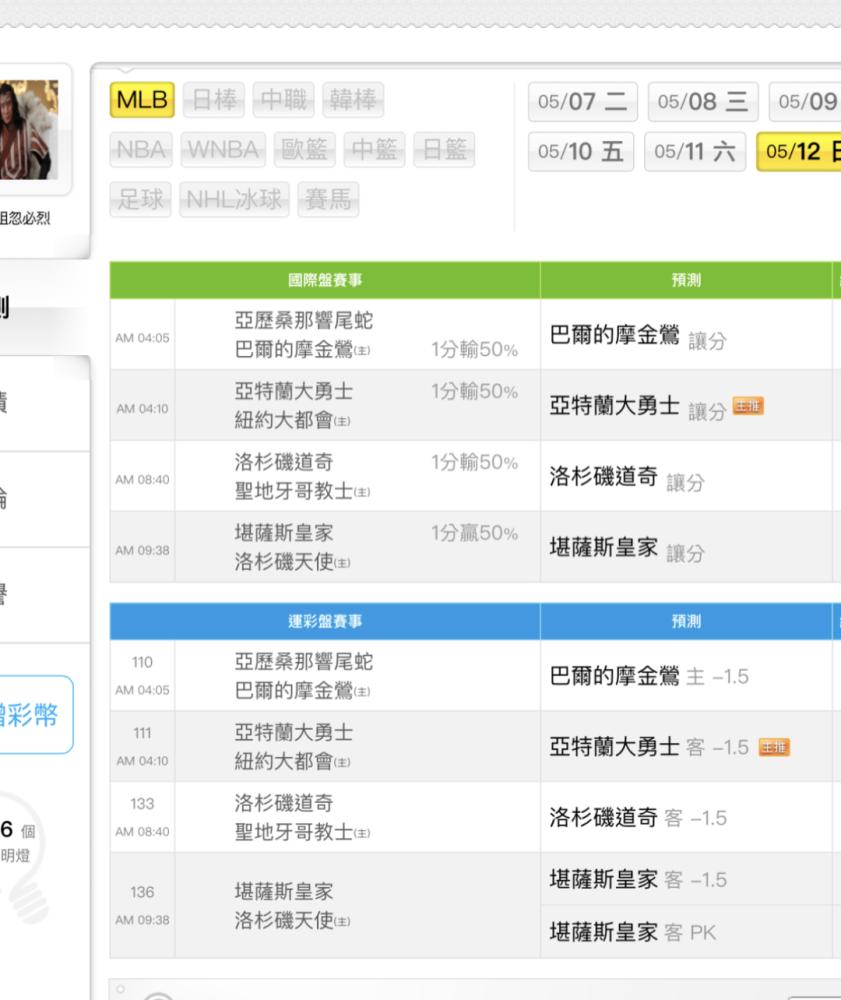Click the 明燈 lightbulb icon

pos(24,858)
